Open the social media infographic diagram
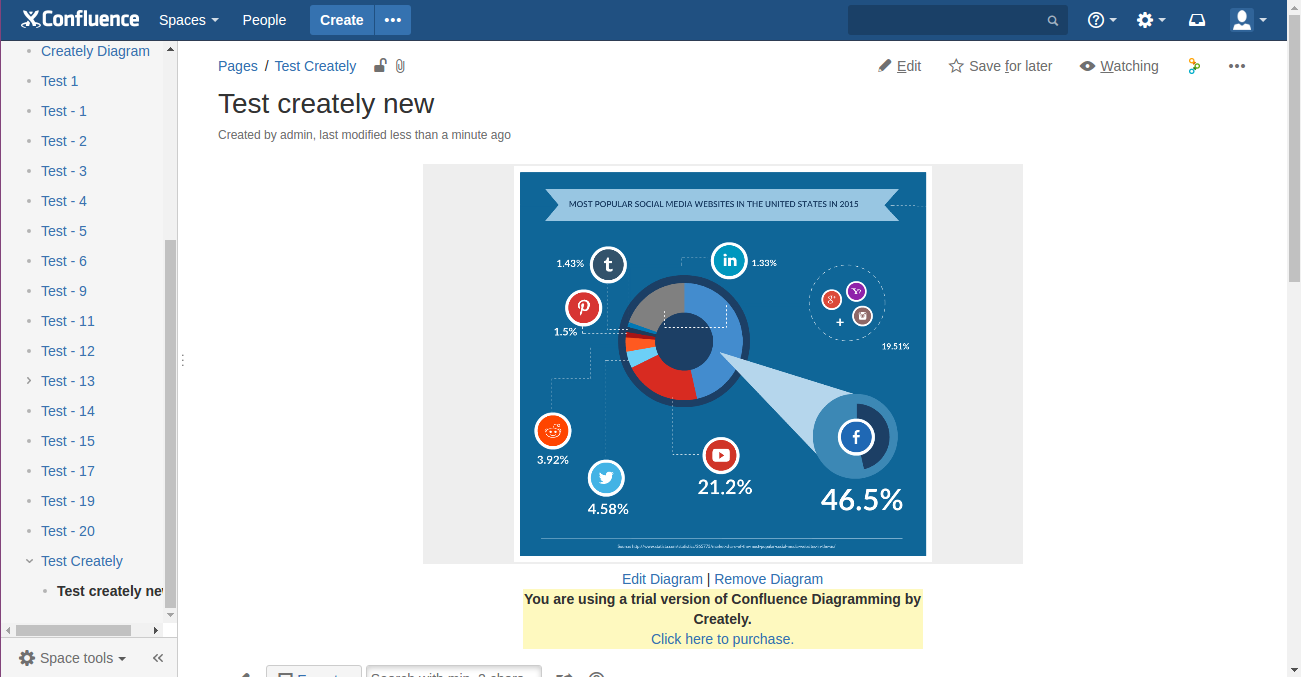The height and width of the screenshot is (677, 1301). tap(722, 364)
